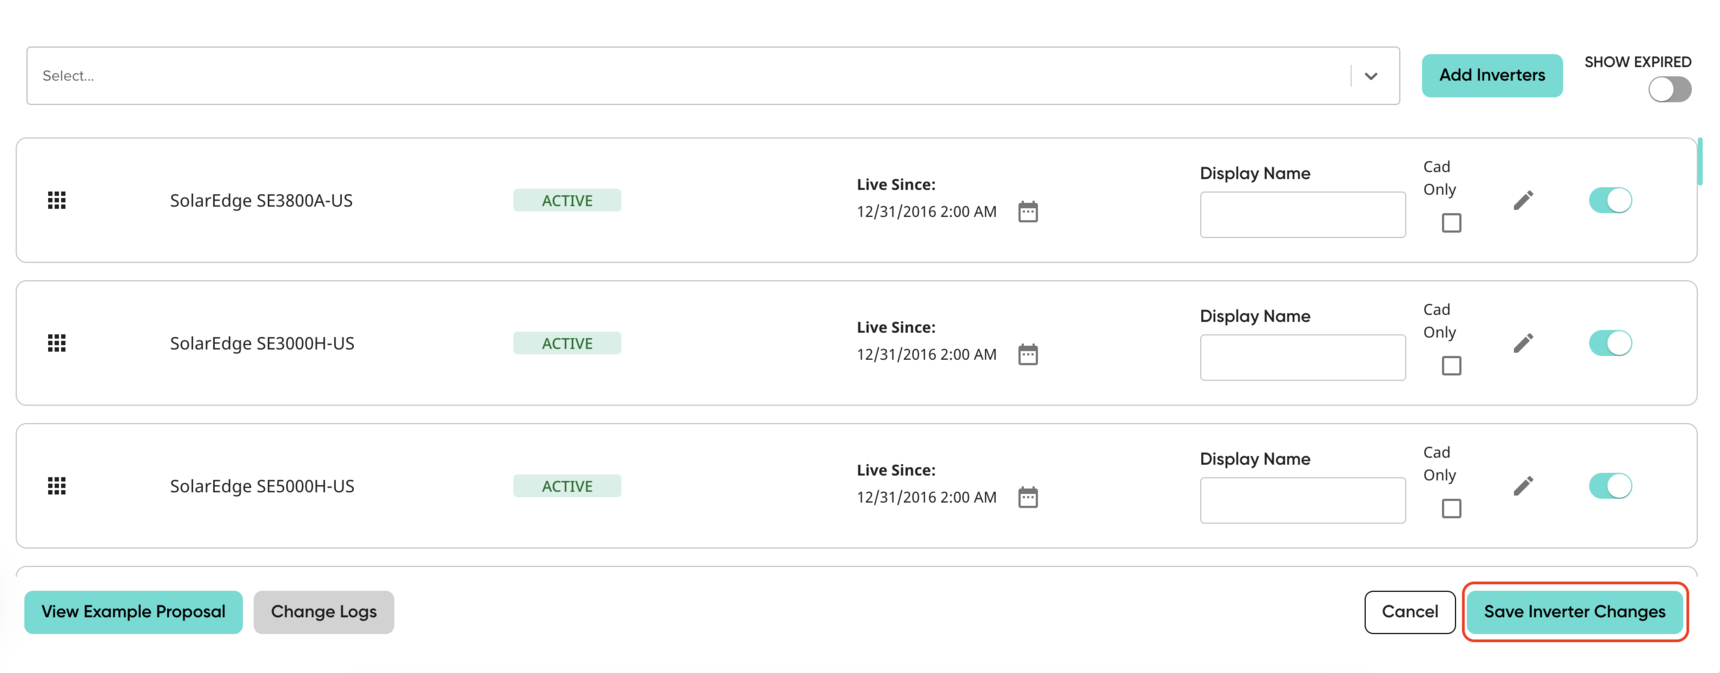Open the Change Logs
Screen dimensions: 1720x673
324,612
